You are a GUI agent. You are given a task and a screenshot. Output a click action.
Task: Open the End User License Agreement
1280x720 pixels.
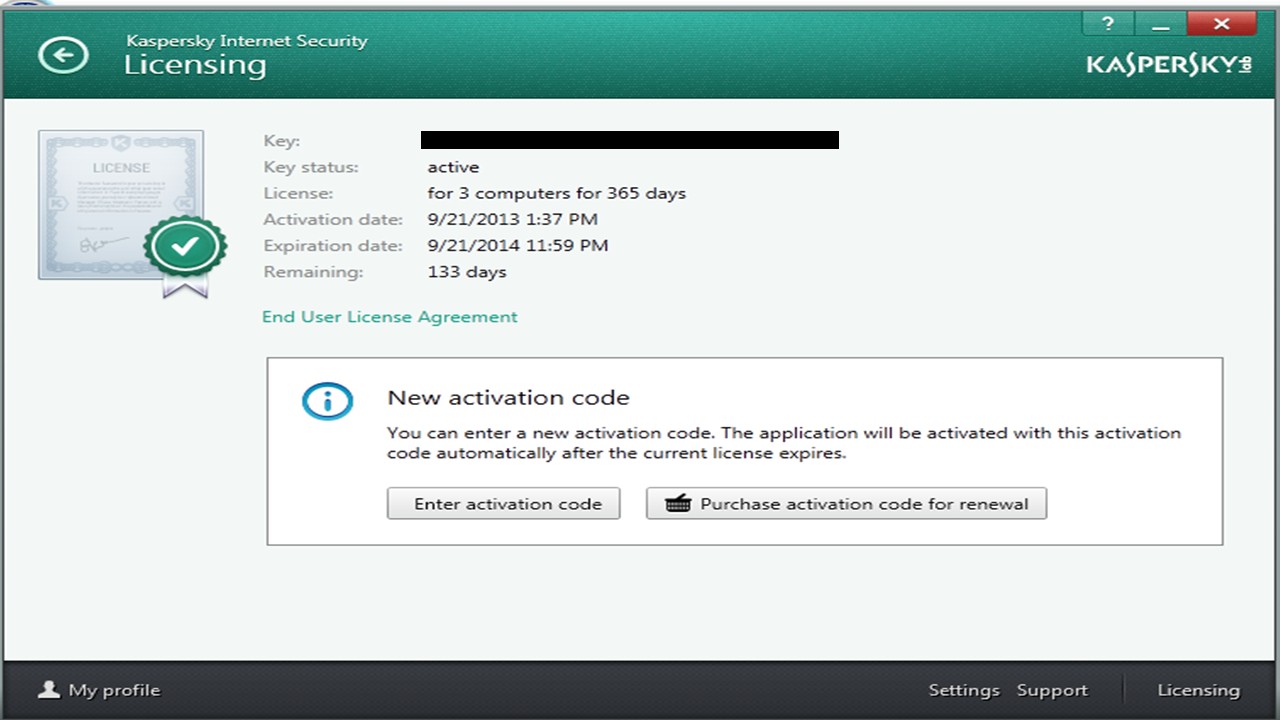coord(389,317)
